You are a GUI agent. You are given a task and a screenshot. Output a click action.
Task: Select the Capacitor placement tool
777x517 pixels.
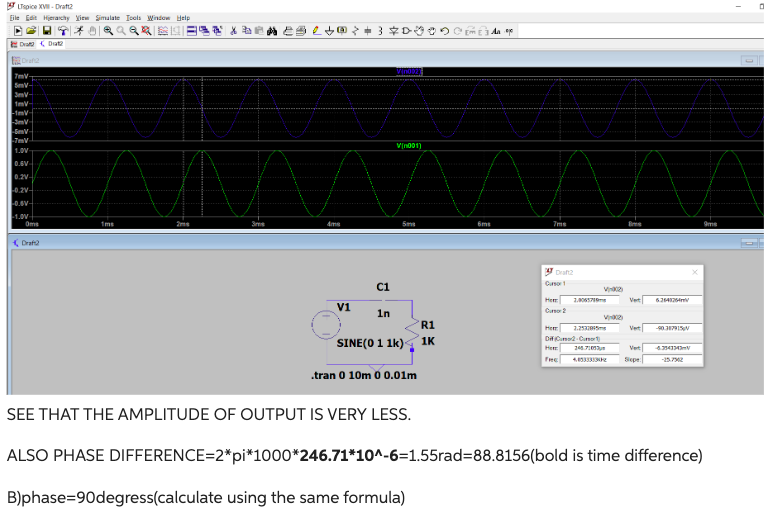tap(368, 31)
